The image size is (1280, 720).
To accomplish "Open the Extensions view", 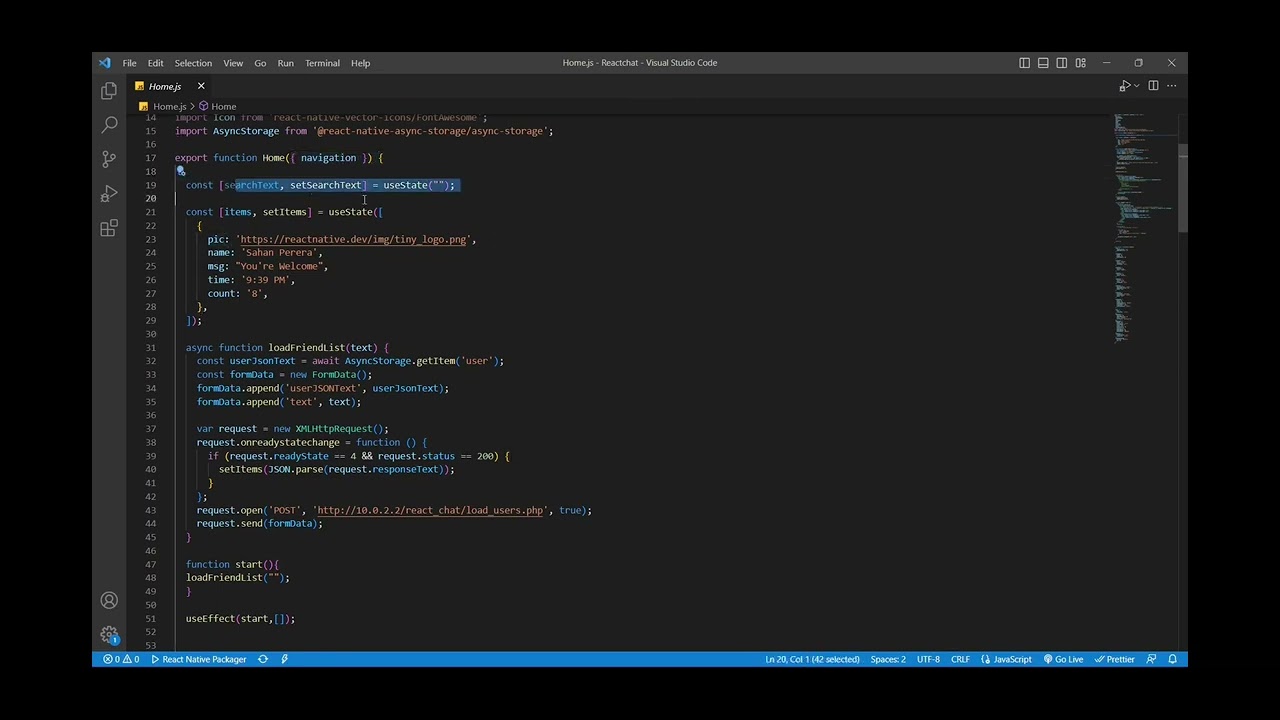I will pos(109,228).
